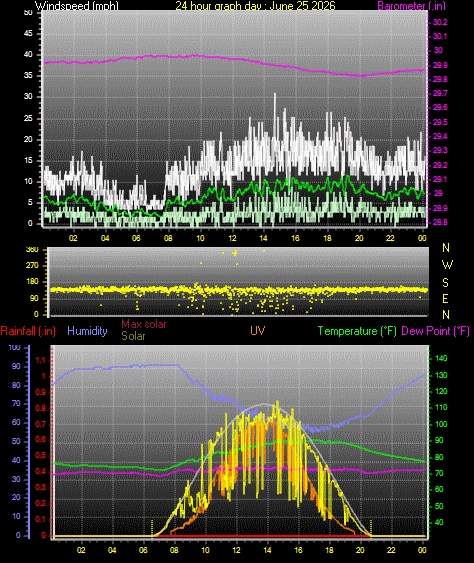Screen dimensions: 474x563
Task: Click rainfall axis value 0.3
Action: [41, 488]
